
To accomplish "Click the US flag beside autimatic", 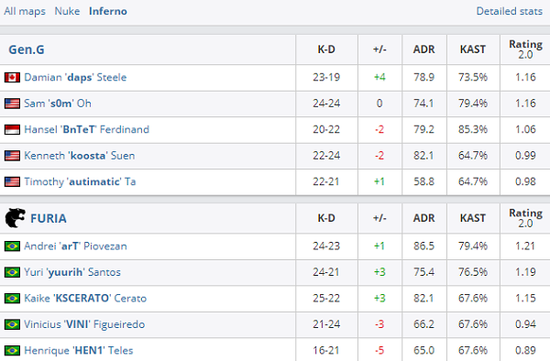I will [x=12, y=182].
